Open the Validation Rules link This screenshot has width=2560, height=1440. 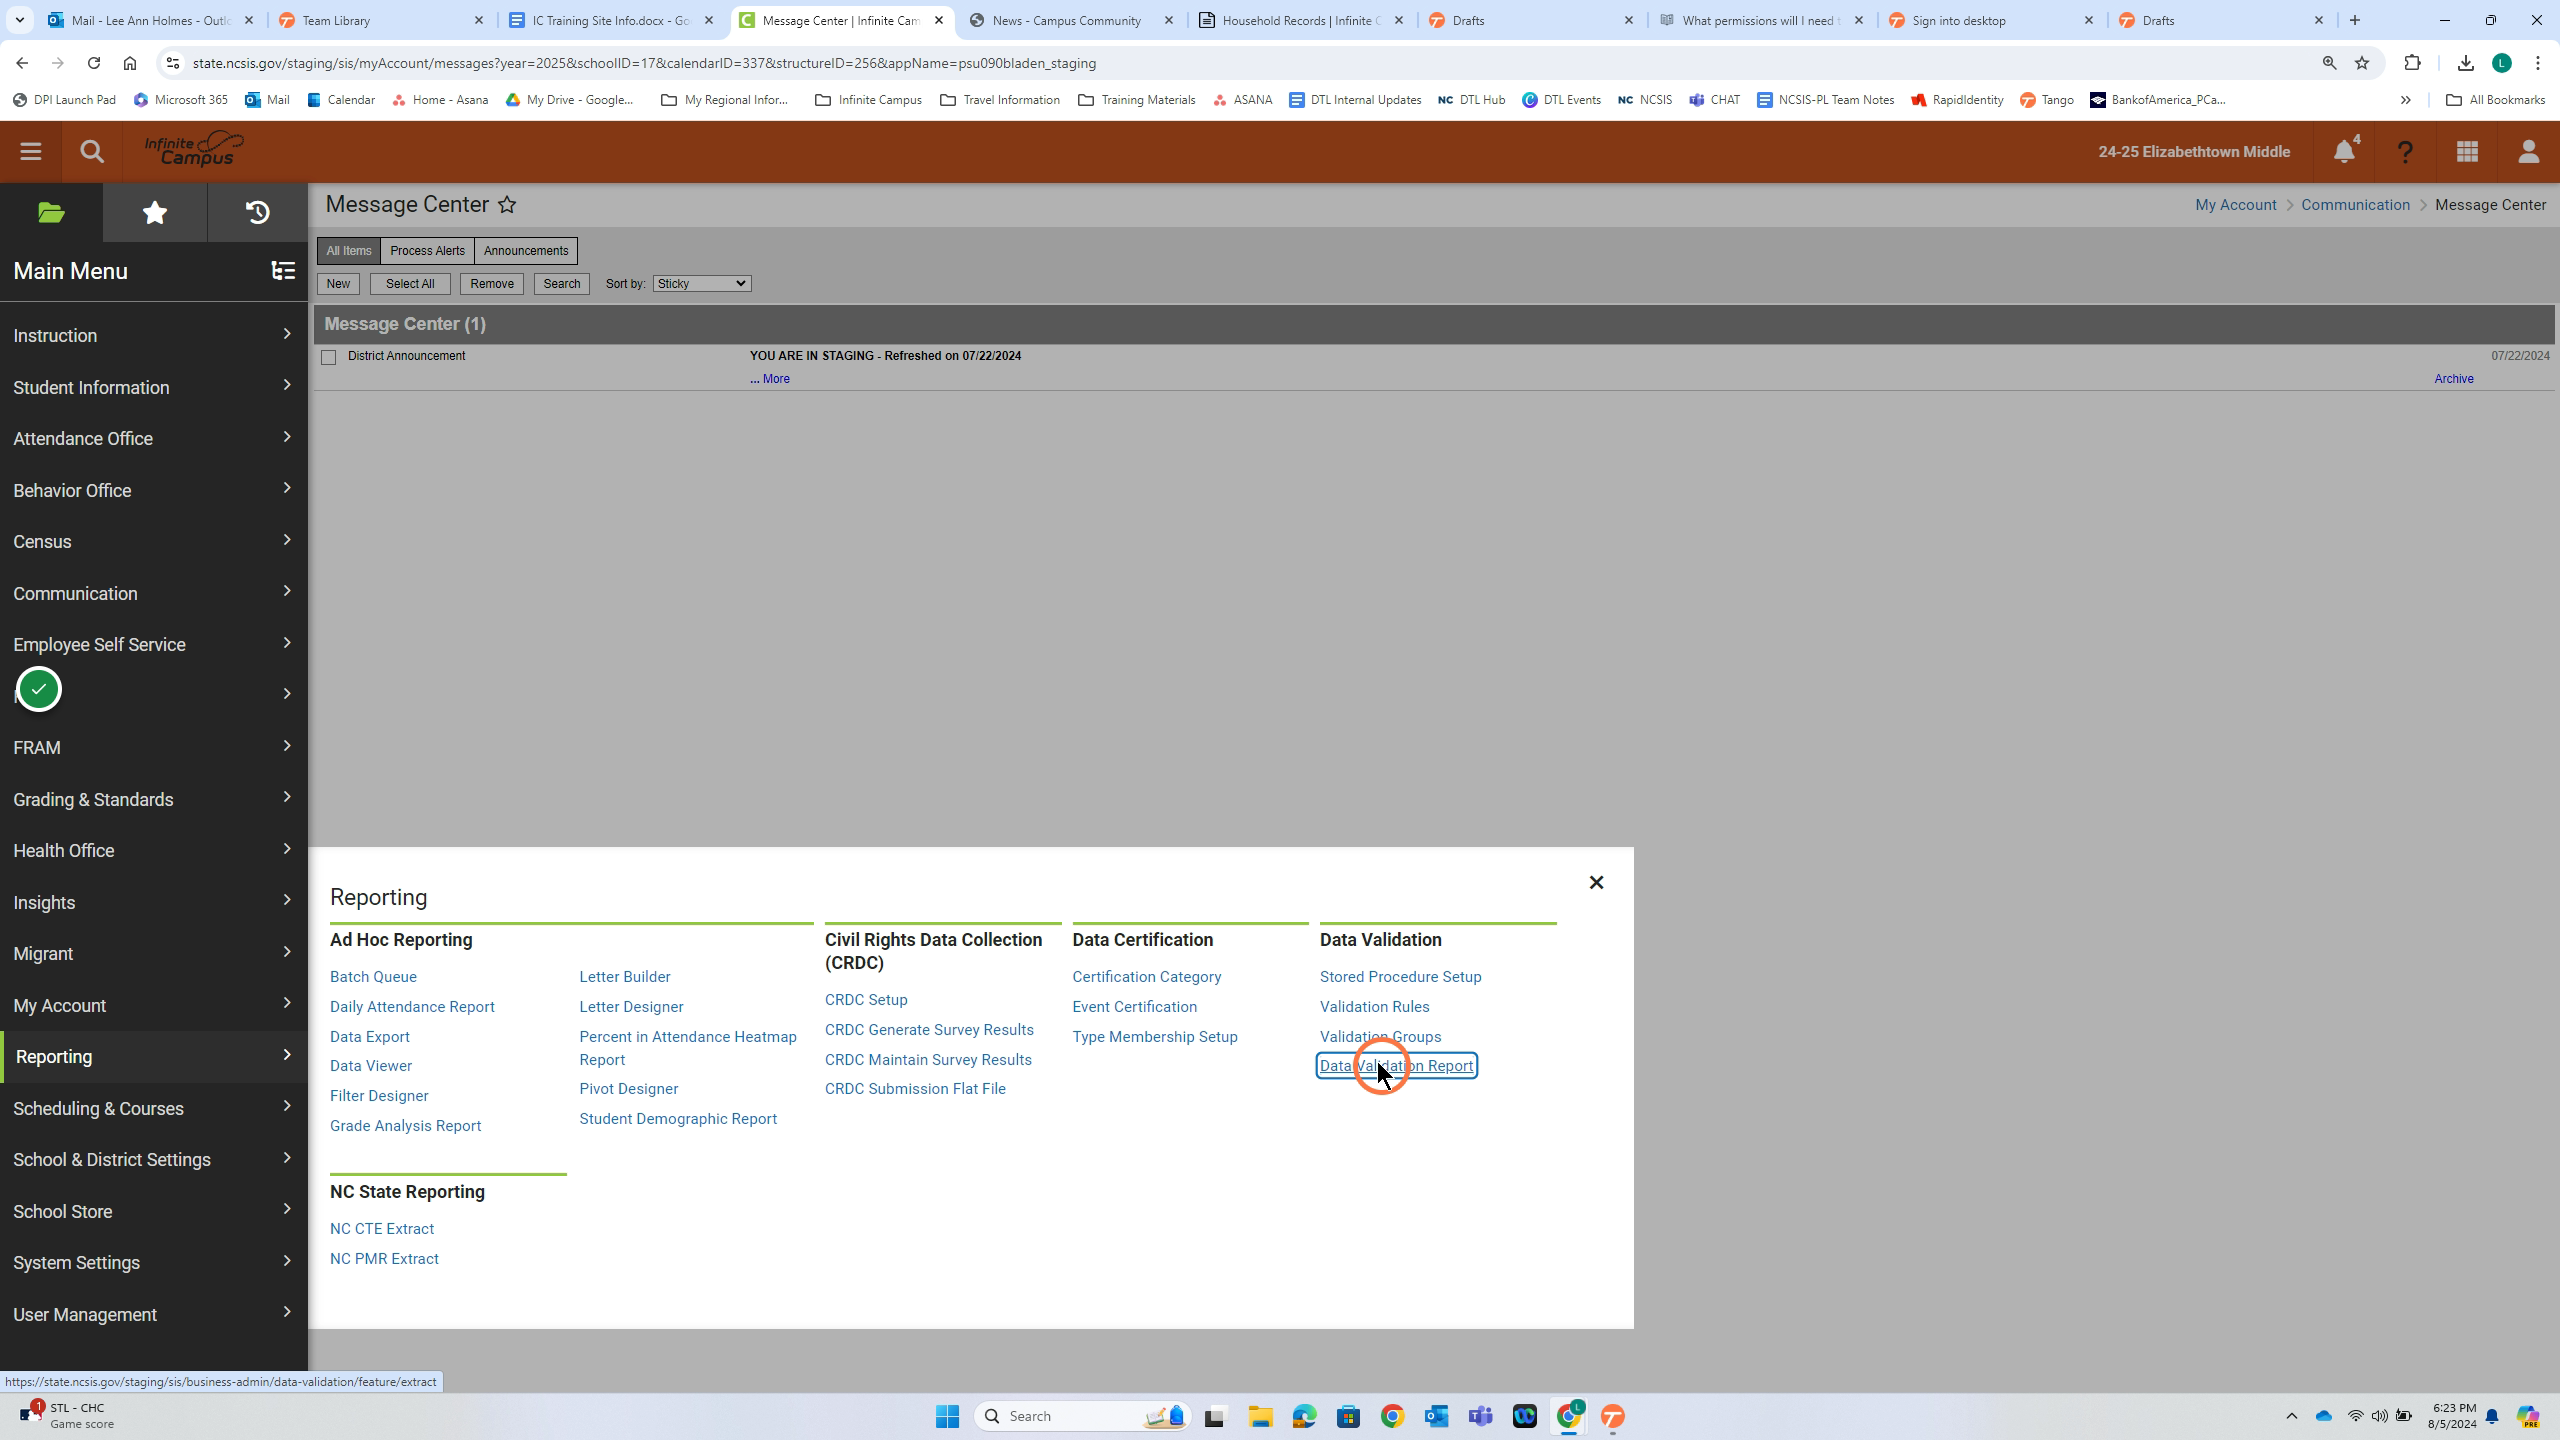[1374, 1007]
